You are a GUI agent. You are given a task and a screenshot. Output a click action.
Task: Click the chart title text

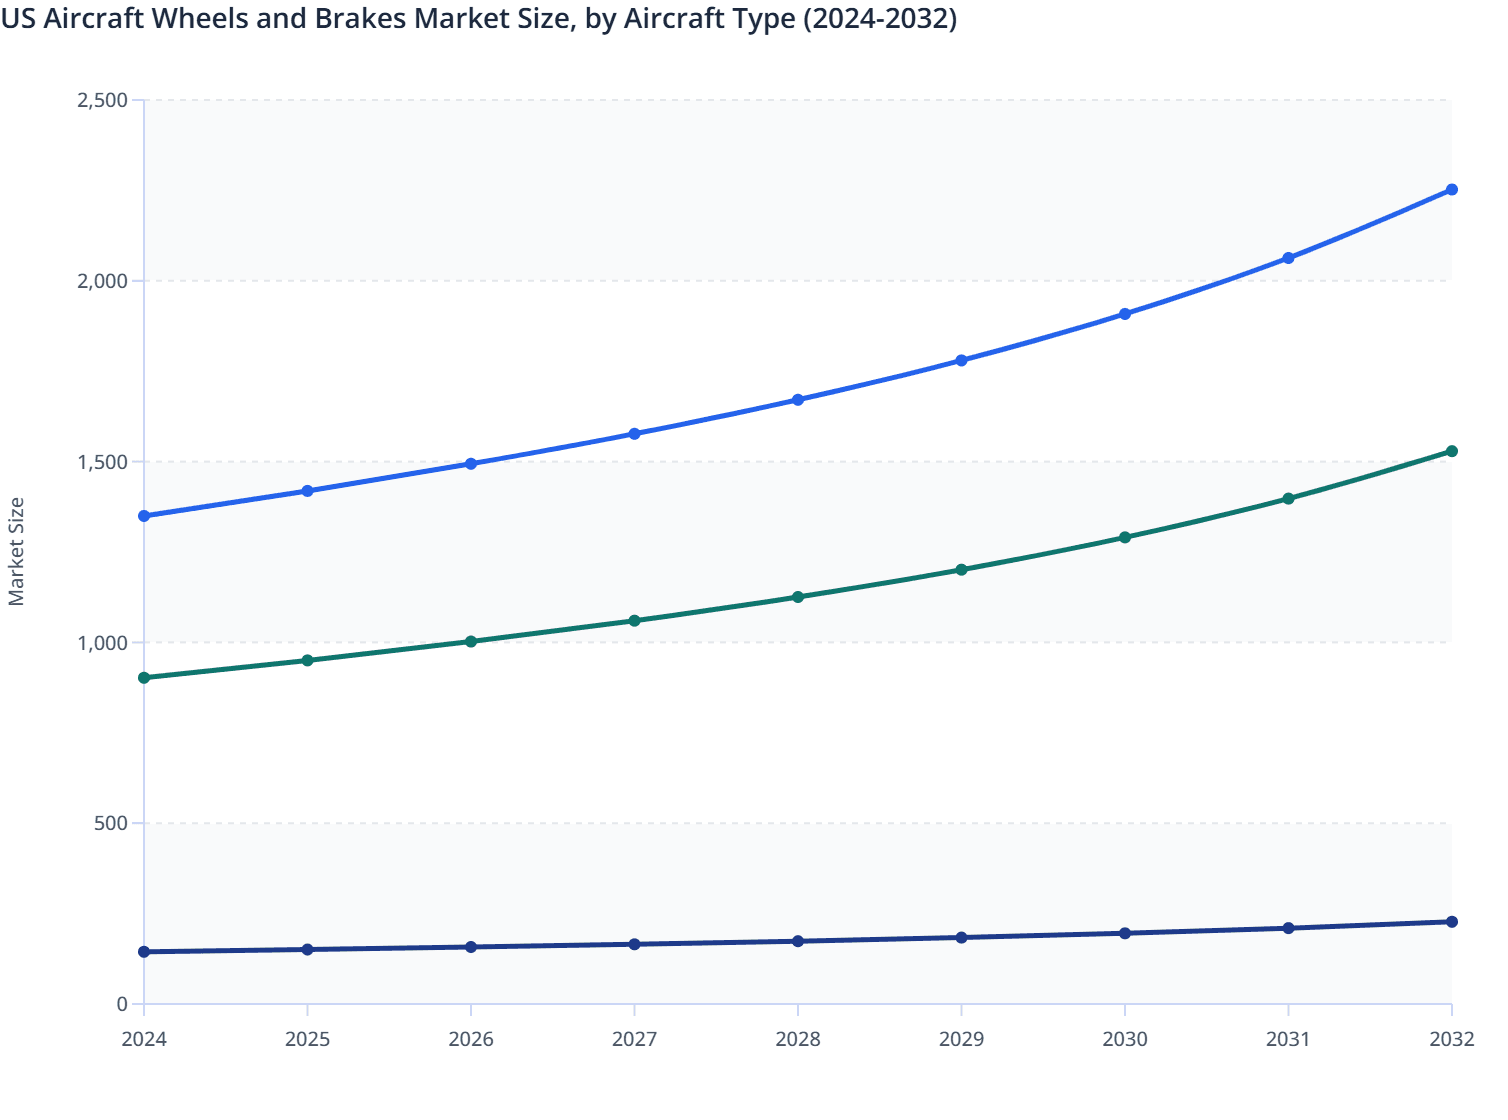coord(480,18)
